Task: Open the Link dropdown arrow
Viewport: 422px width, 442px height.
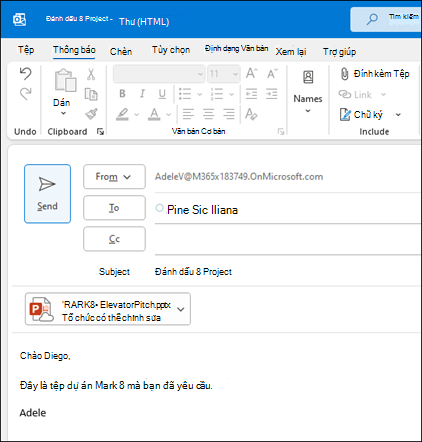Action: point(384,95)
